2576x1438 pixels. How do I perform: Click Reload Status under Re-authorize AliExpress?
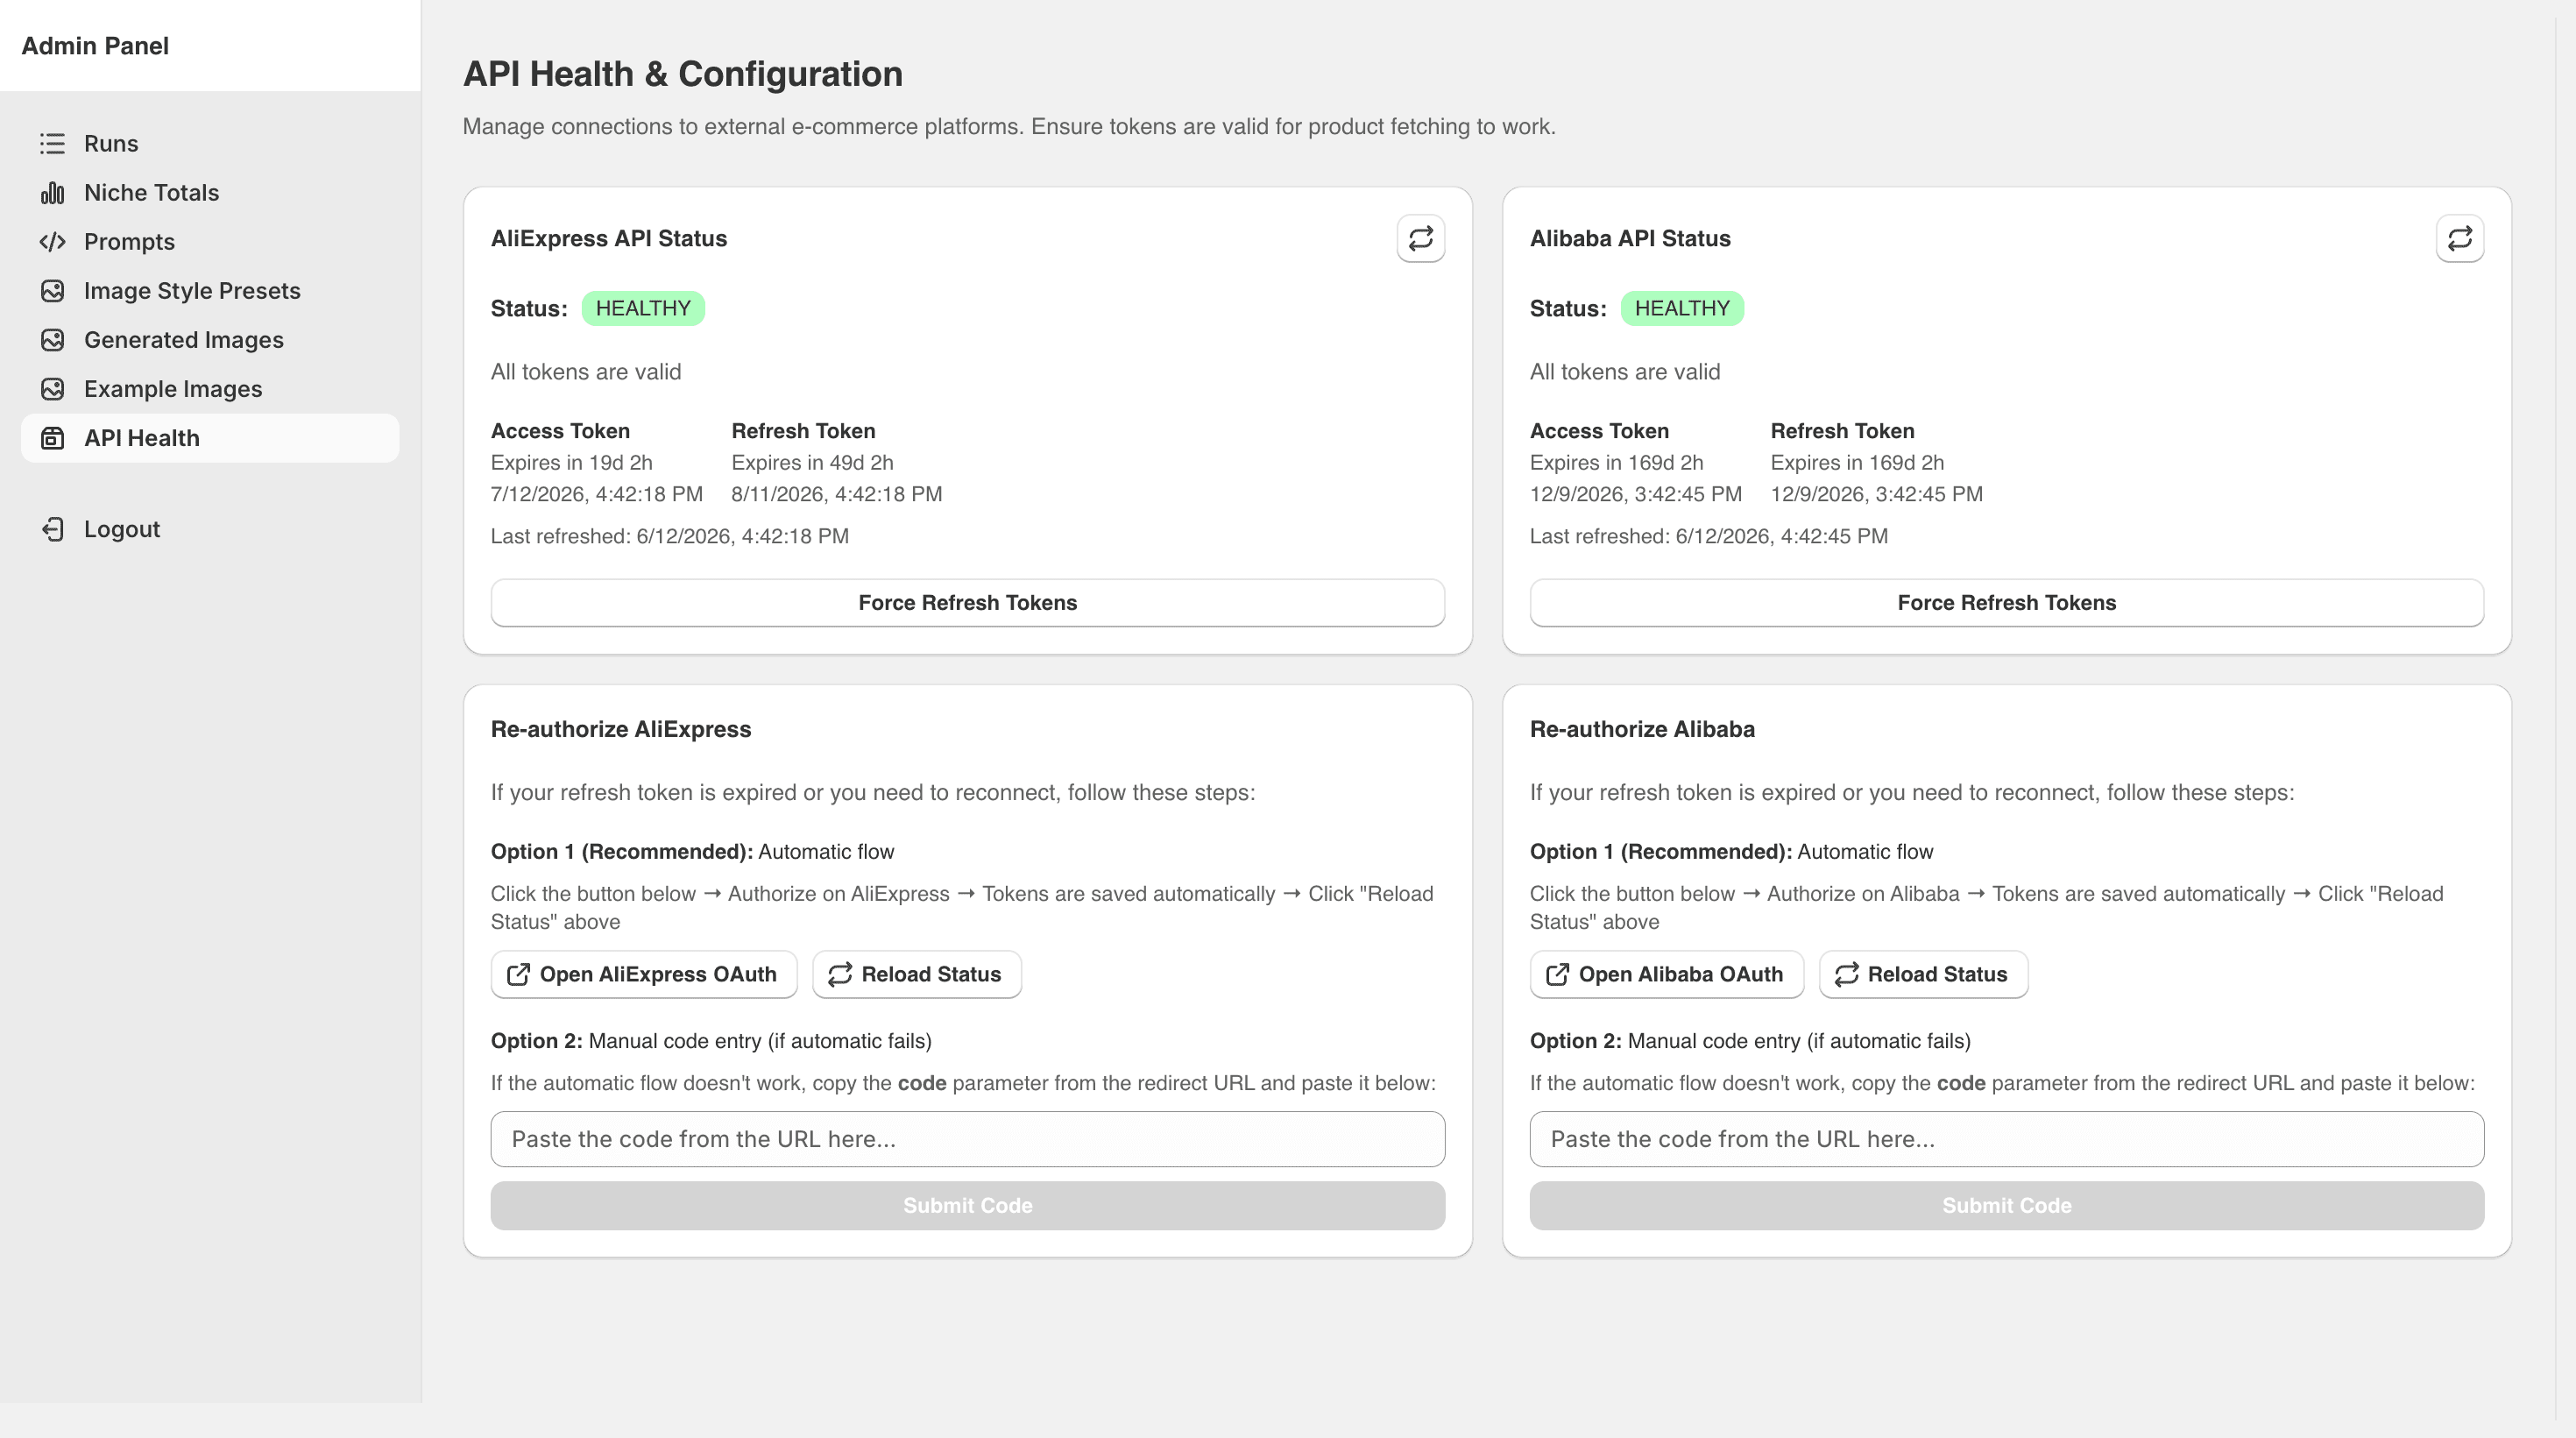coord(917,974)
